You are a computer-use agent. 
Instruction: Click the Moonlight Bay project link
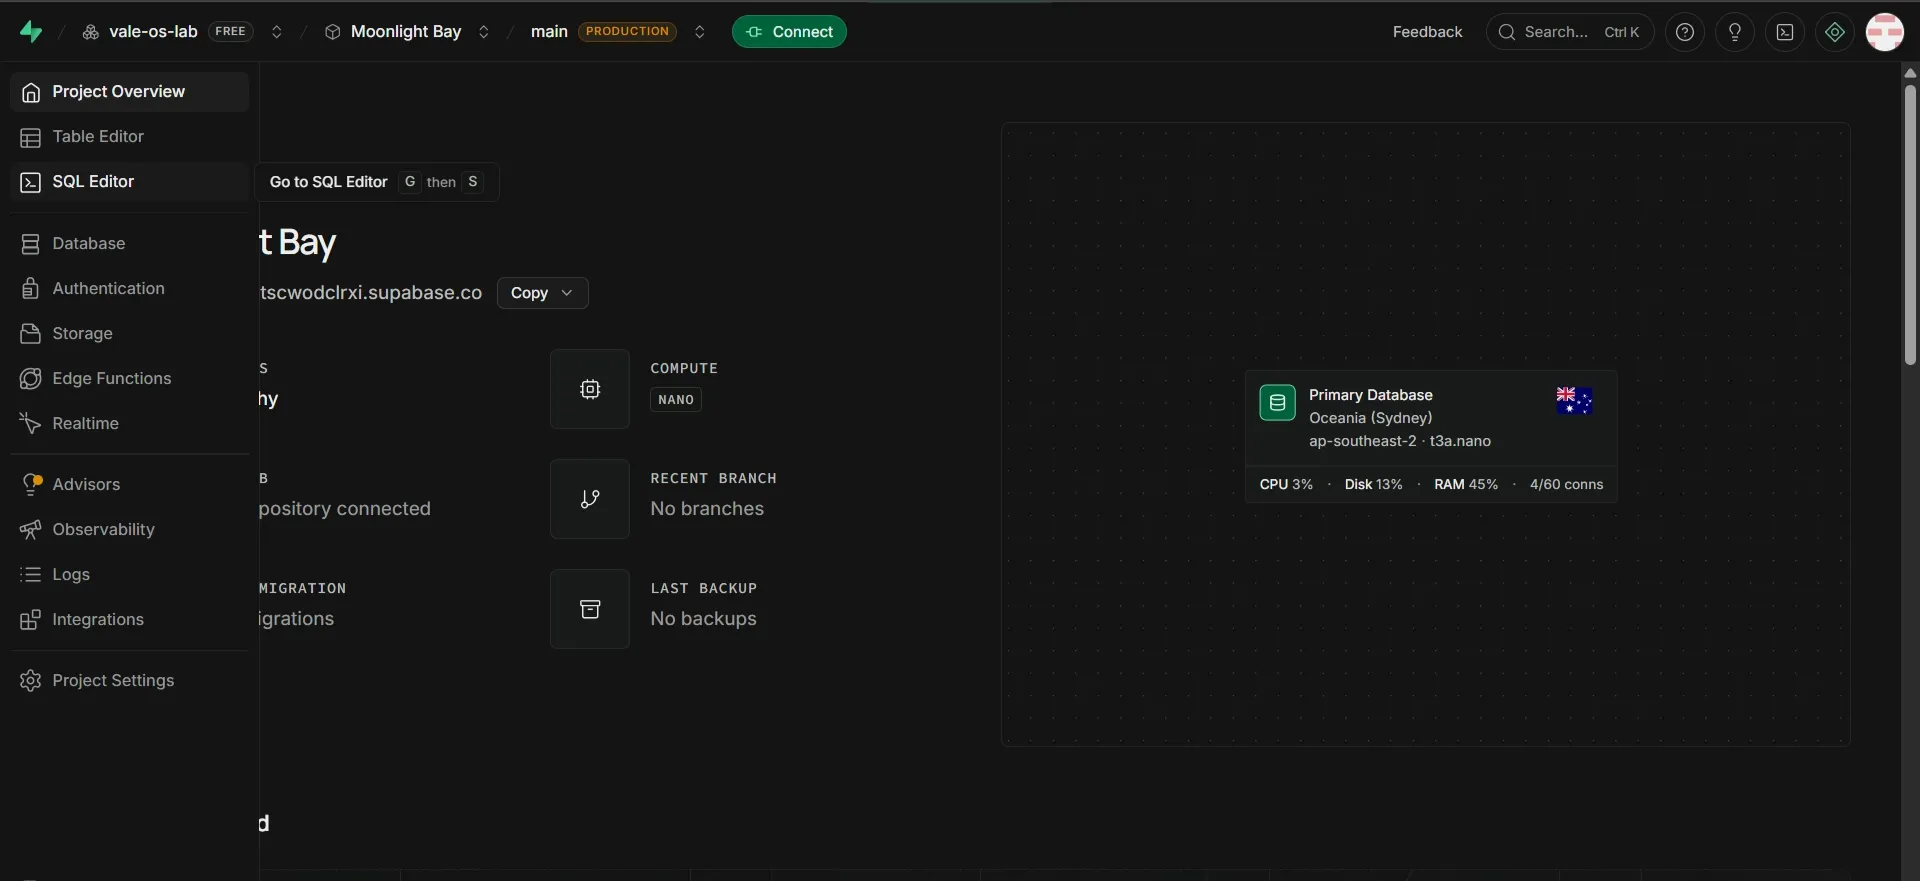(x=406, y=32)
